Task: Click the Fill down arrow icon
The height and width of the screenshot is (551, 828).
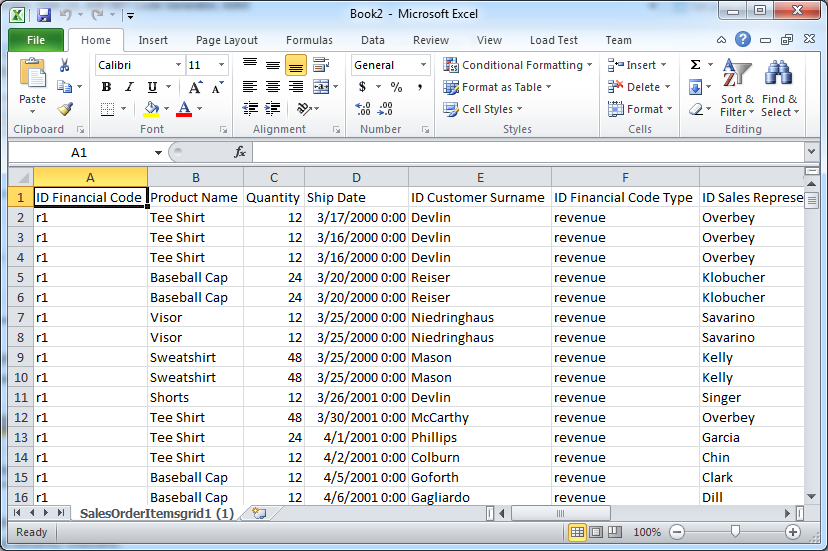Action: [x=695, y=87]
